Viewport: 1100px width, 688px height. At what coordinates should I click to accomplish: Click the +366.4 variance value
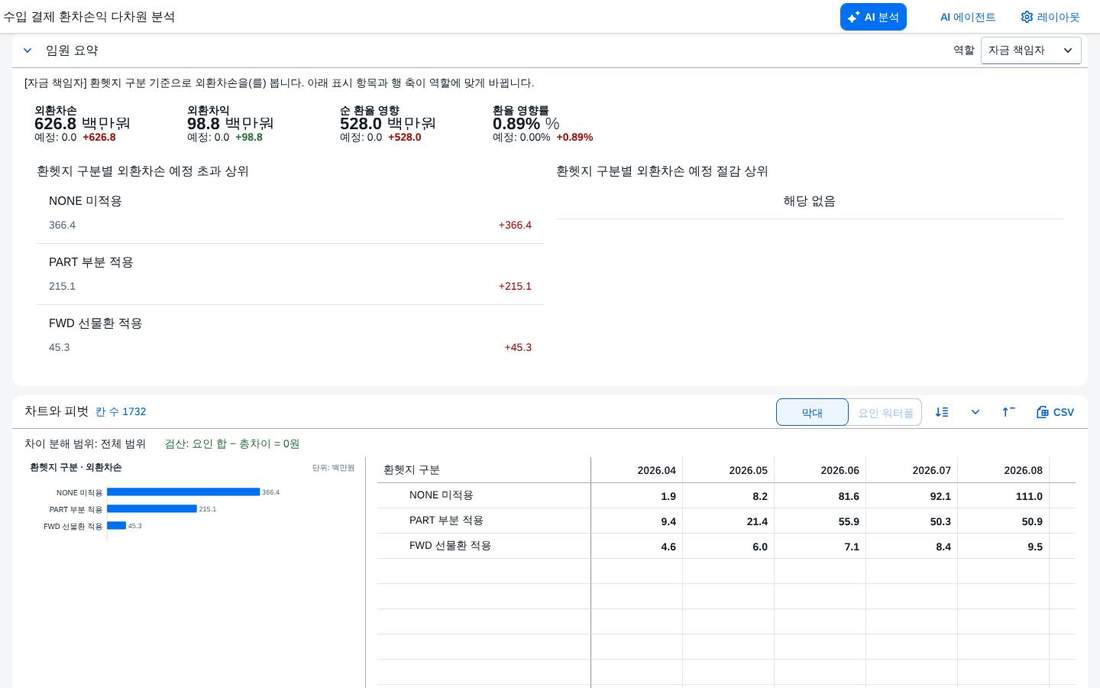(515, 225)
